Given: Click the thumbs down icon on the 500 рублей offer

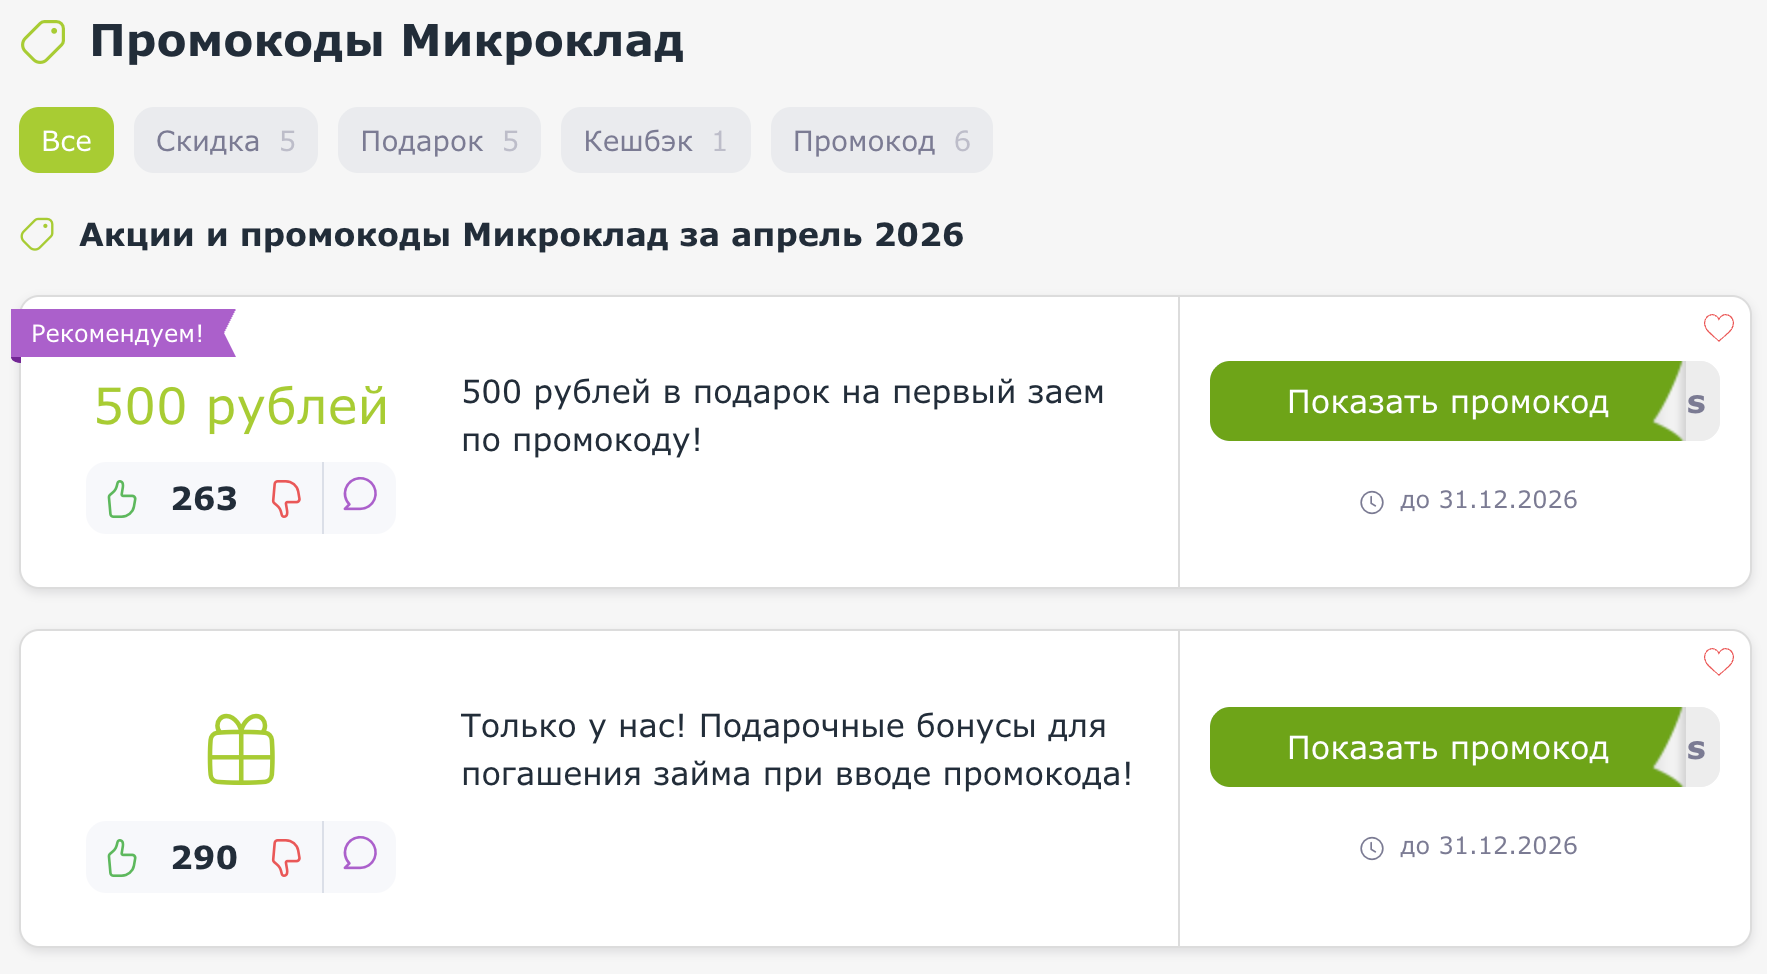Looking at the screenshot, I should coord(285,497).
